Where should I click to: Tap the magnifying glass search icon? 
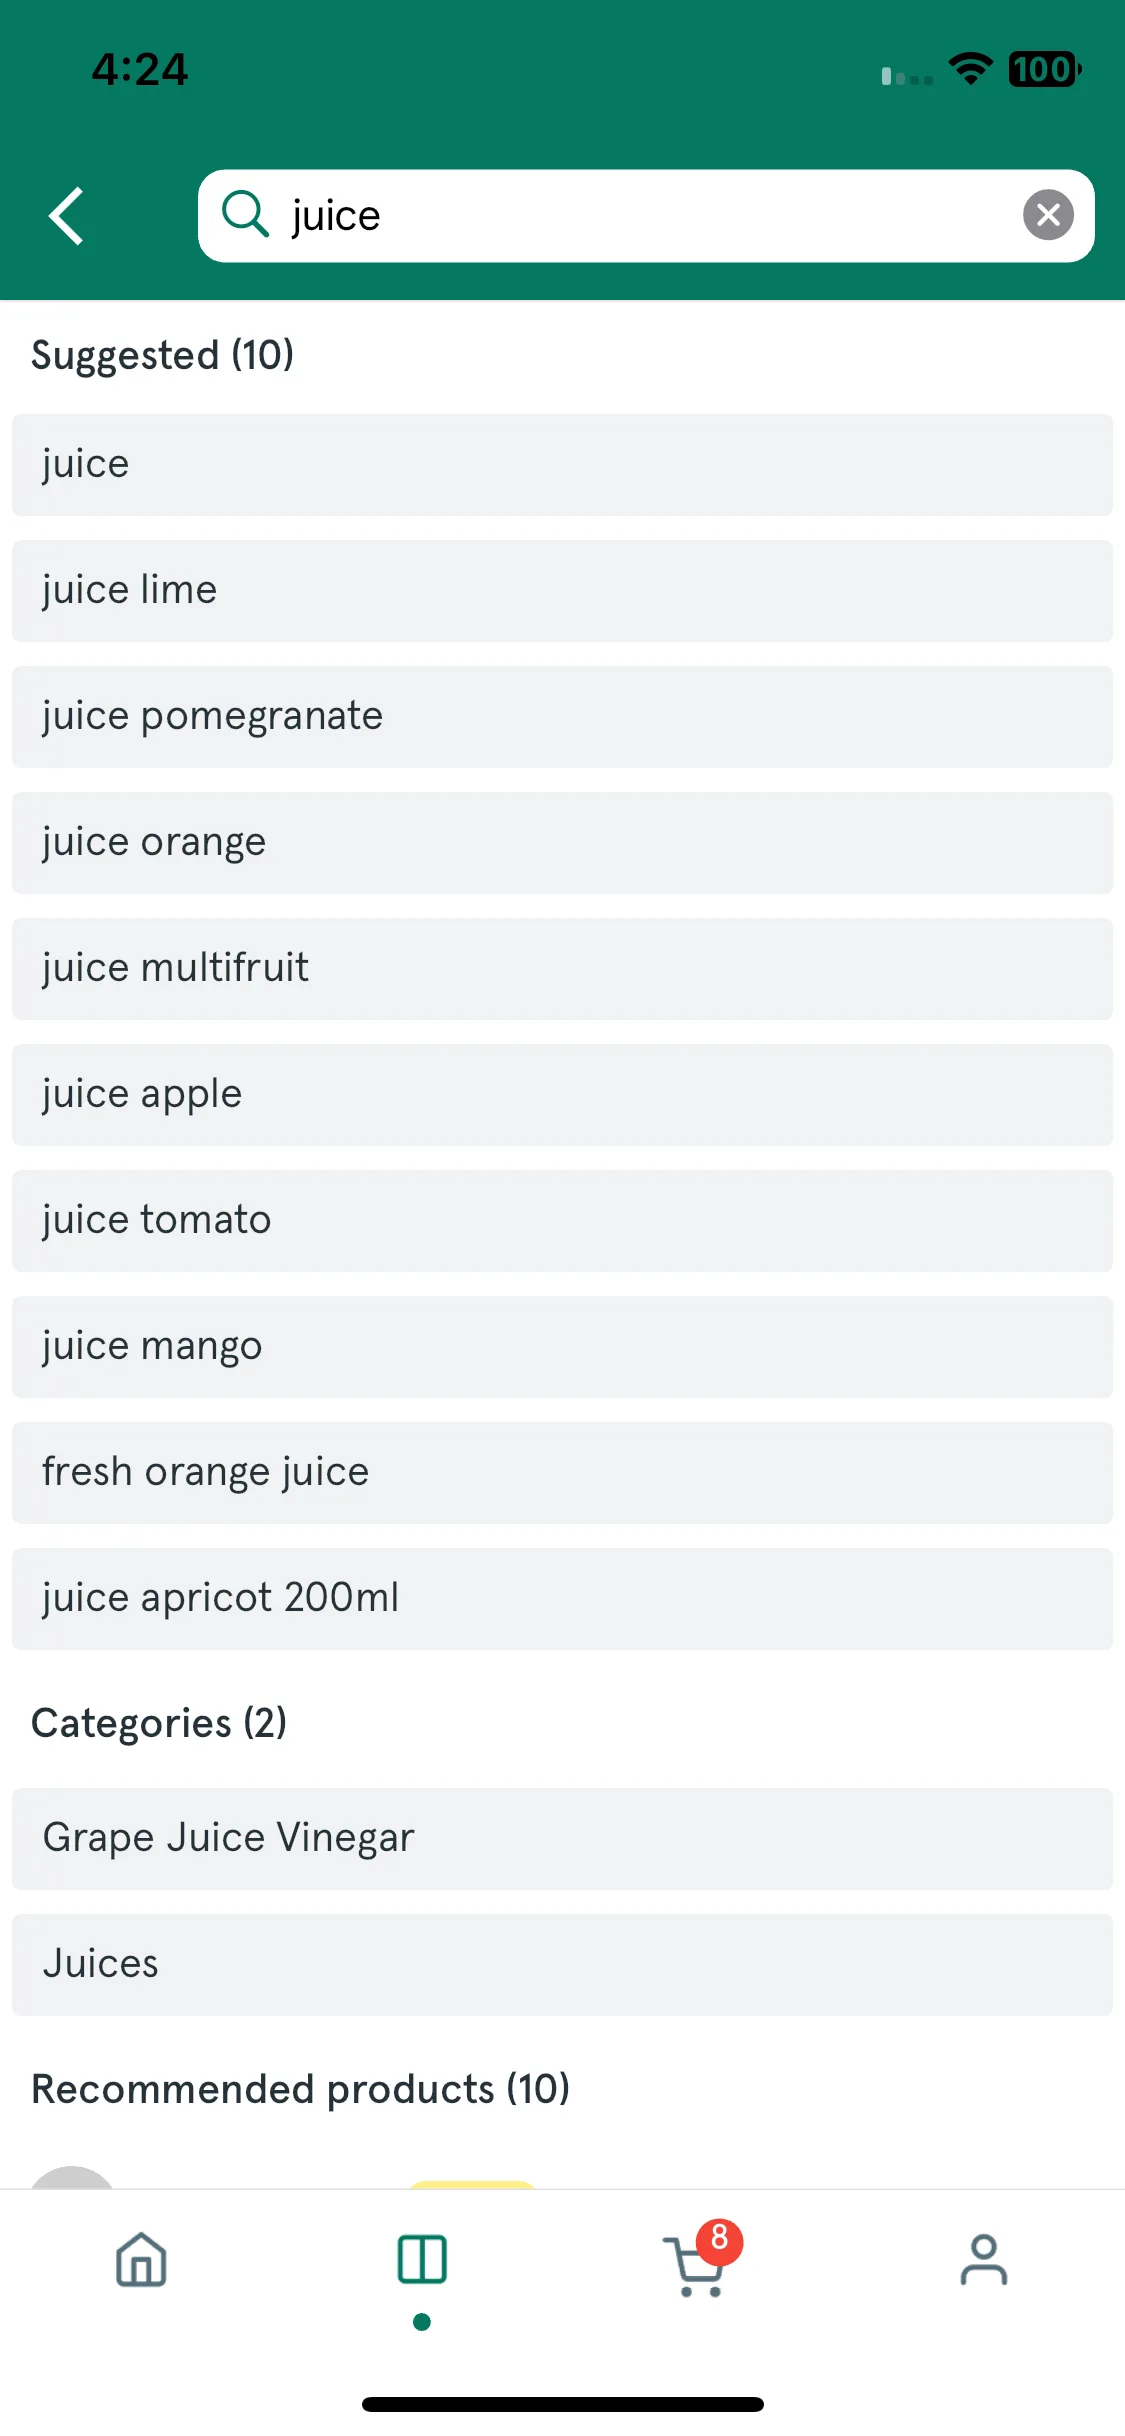(x=245, y=214)
